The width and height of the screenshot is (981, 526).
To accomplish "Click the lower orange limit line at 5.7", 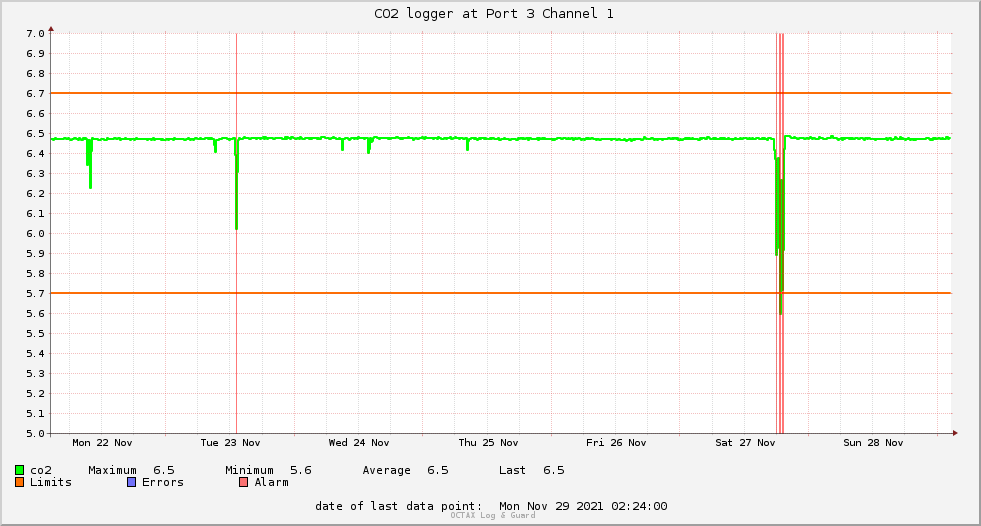I will point(501,293).
